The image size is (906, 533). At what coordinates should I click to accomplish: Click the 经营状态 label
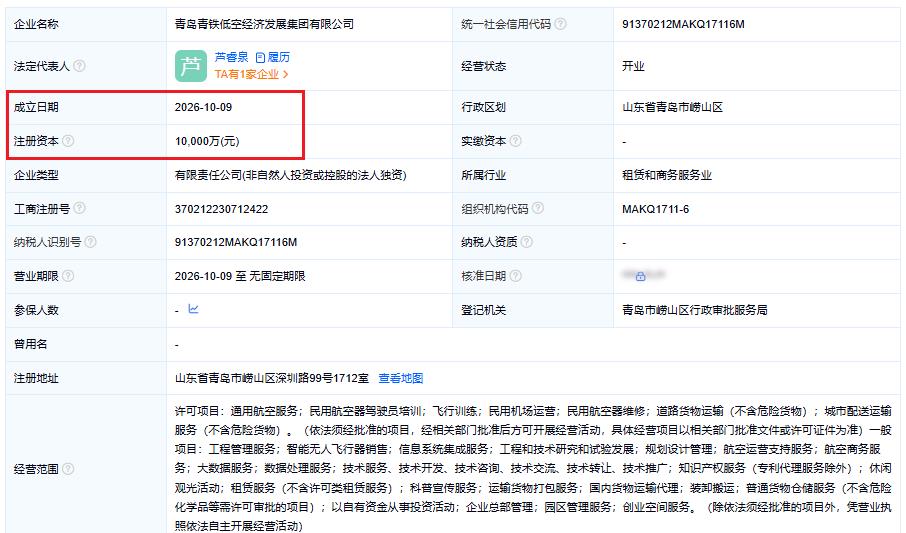click(483, 66)
